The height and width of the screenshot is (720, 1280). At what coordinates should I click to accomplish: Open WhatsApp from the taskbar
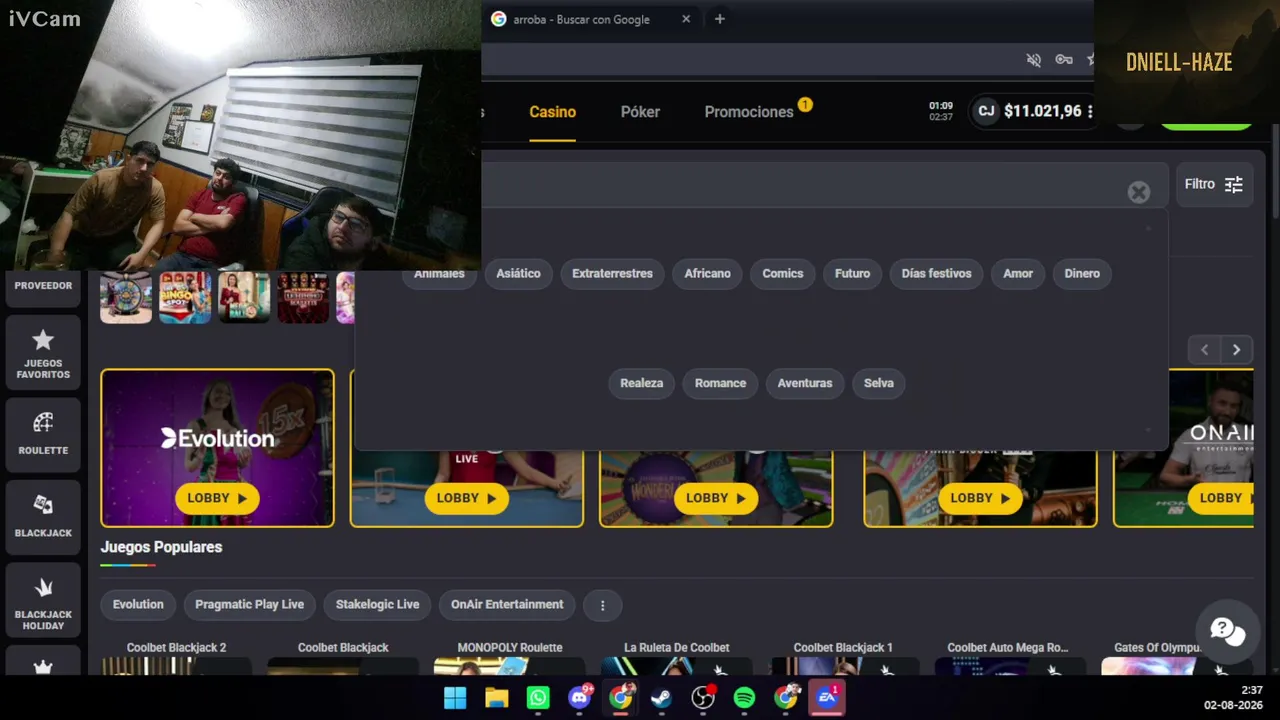pos(538,697)
